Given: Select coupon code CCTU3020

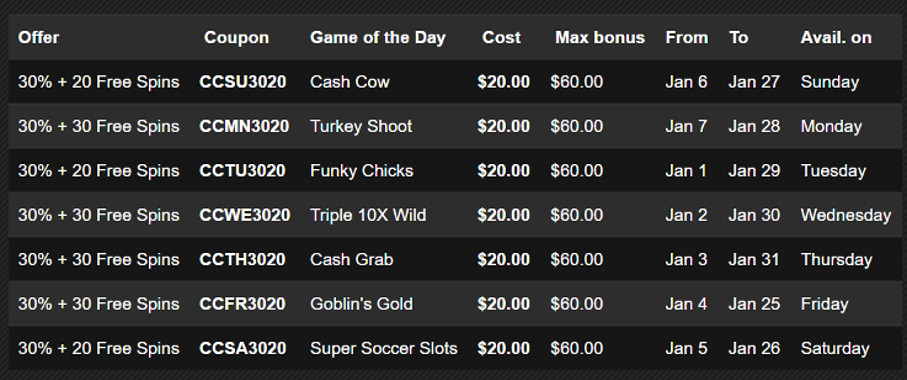Looking at the screenshot, I should [x=242, y=171].
